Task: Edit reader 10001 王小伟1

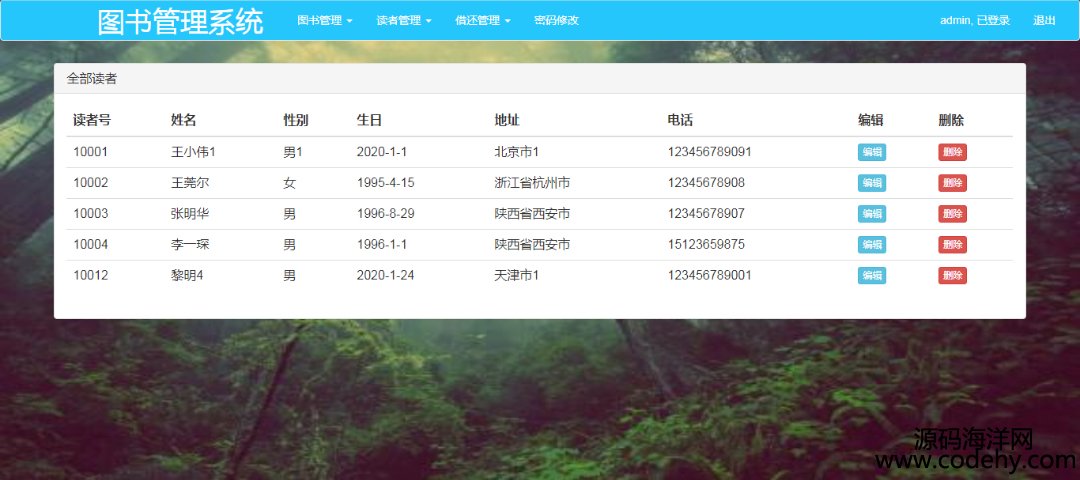Action: 871,152
